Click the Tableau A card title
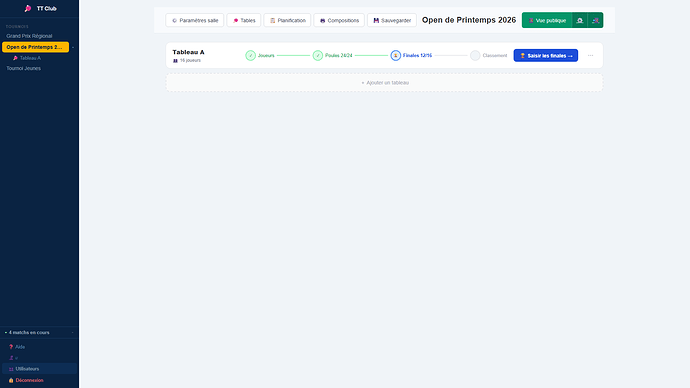Screen dimensions: 690x388 [188, 52]
